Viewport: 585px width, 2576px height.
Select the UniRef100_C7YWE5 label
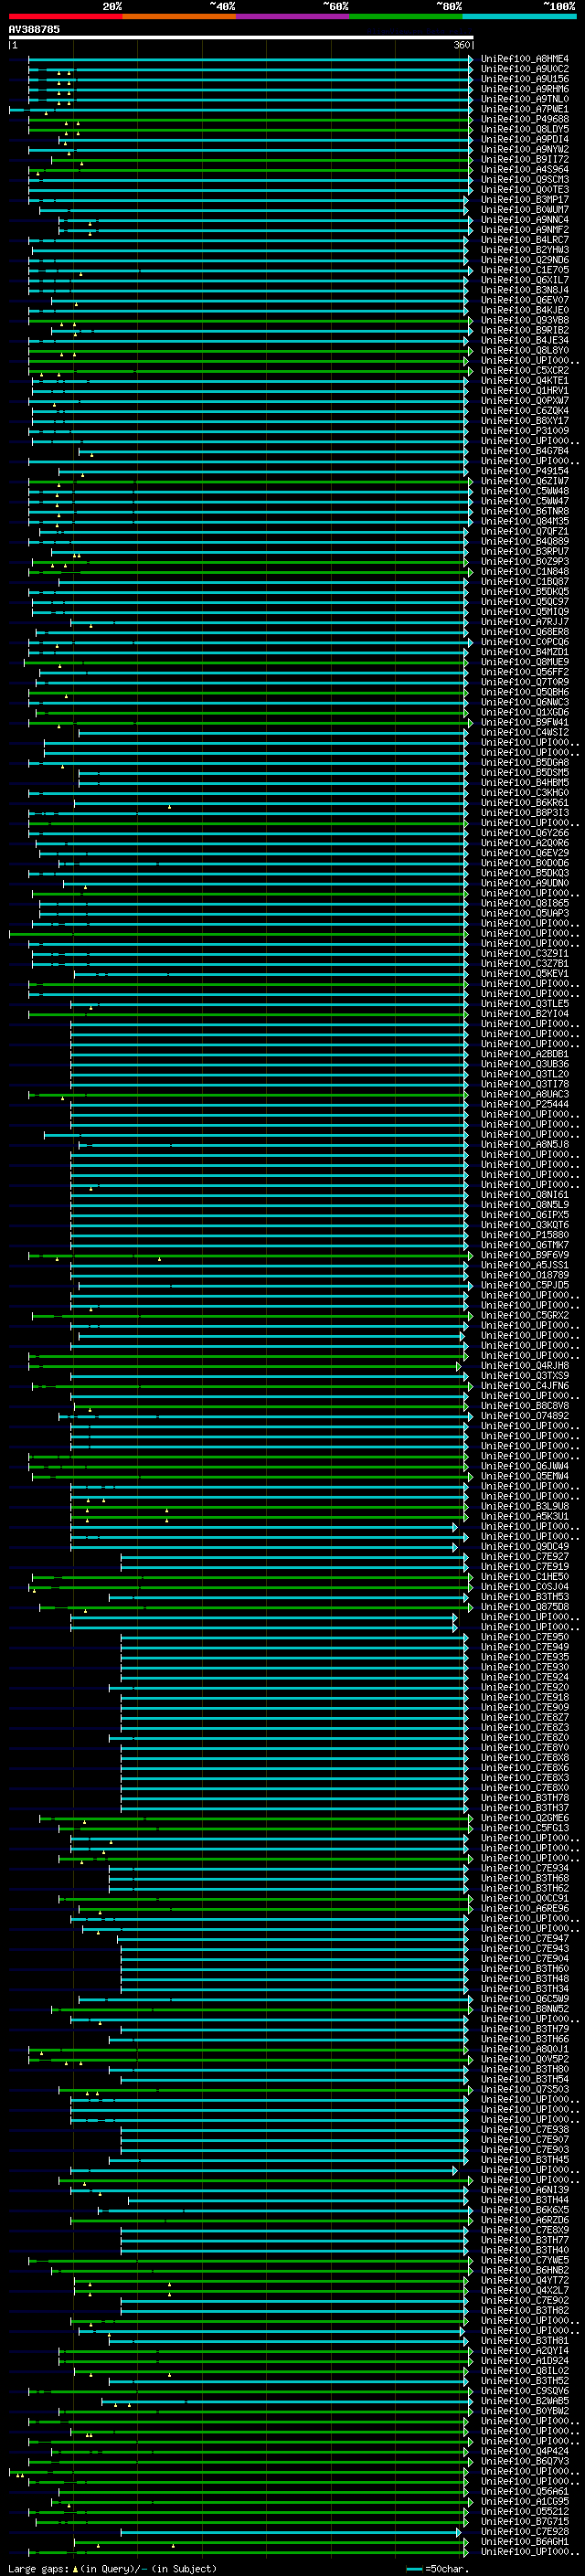click(525, 2260)
